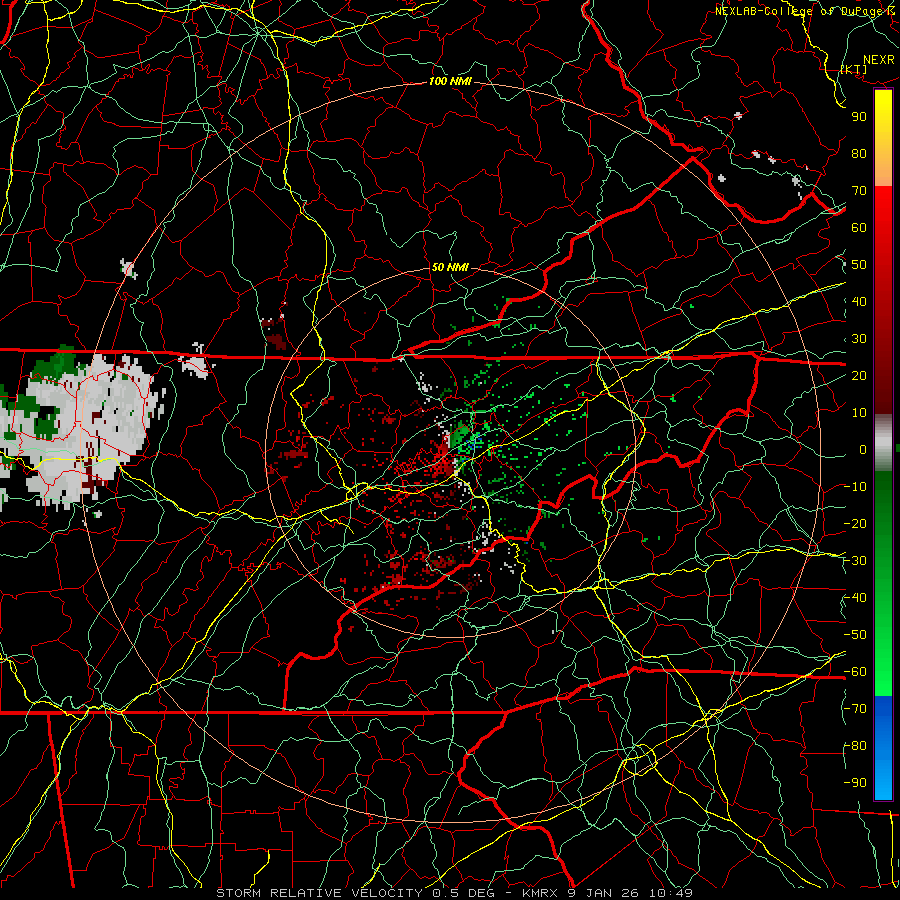Click the 60 label on the velocity scale
The height and width of the screenshot is (900, 900).
tap(859, 227)
